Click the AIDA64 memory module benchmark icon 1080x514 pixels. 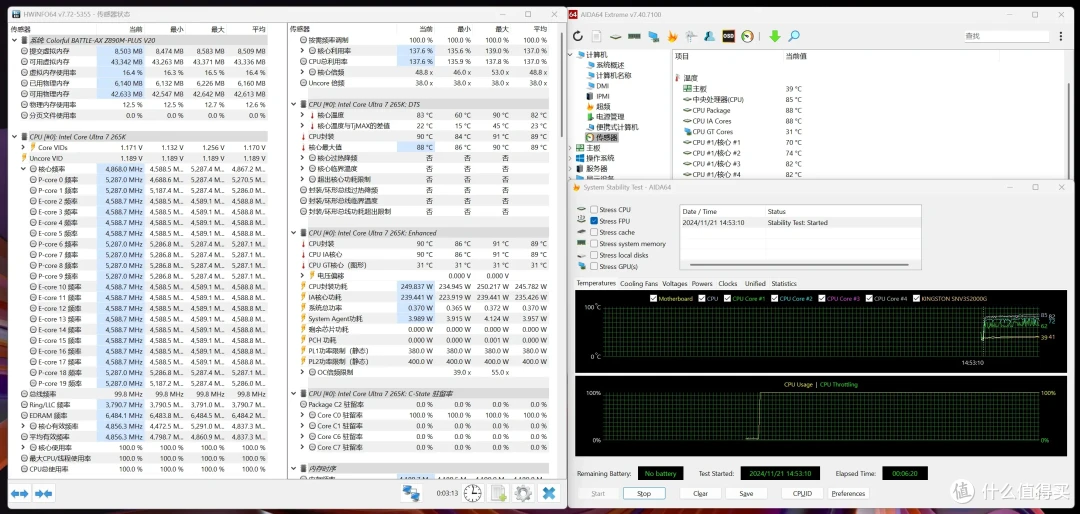pyautogui.click(x=634, y=36)
